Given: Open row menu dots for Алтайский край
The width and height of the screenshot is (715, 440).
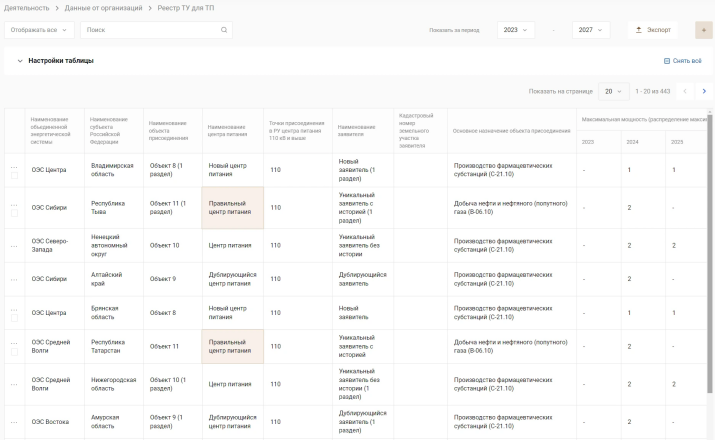Looking at the screenshot, I should 14,279.
